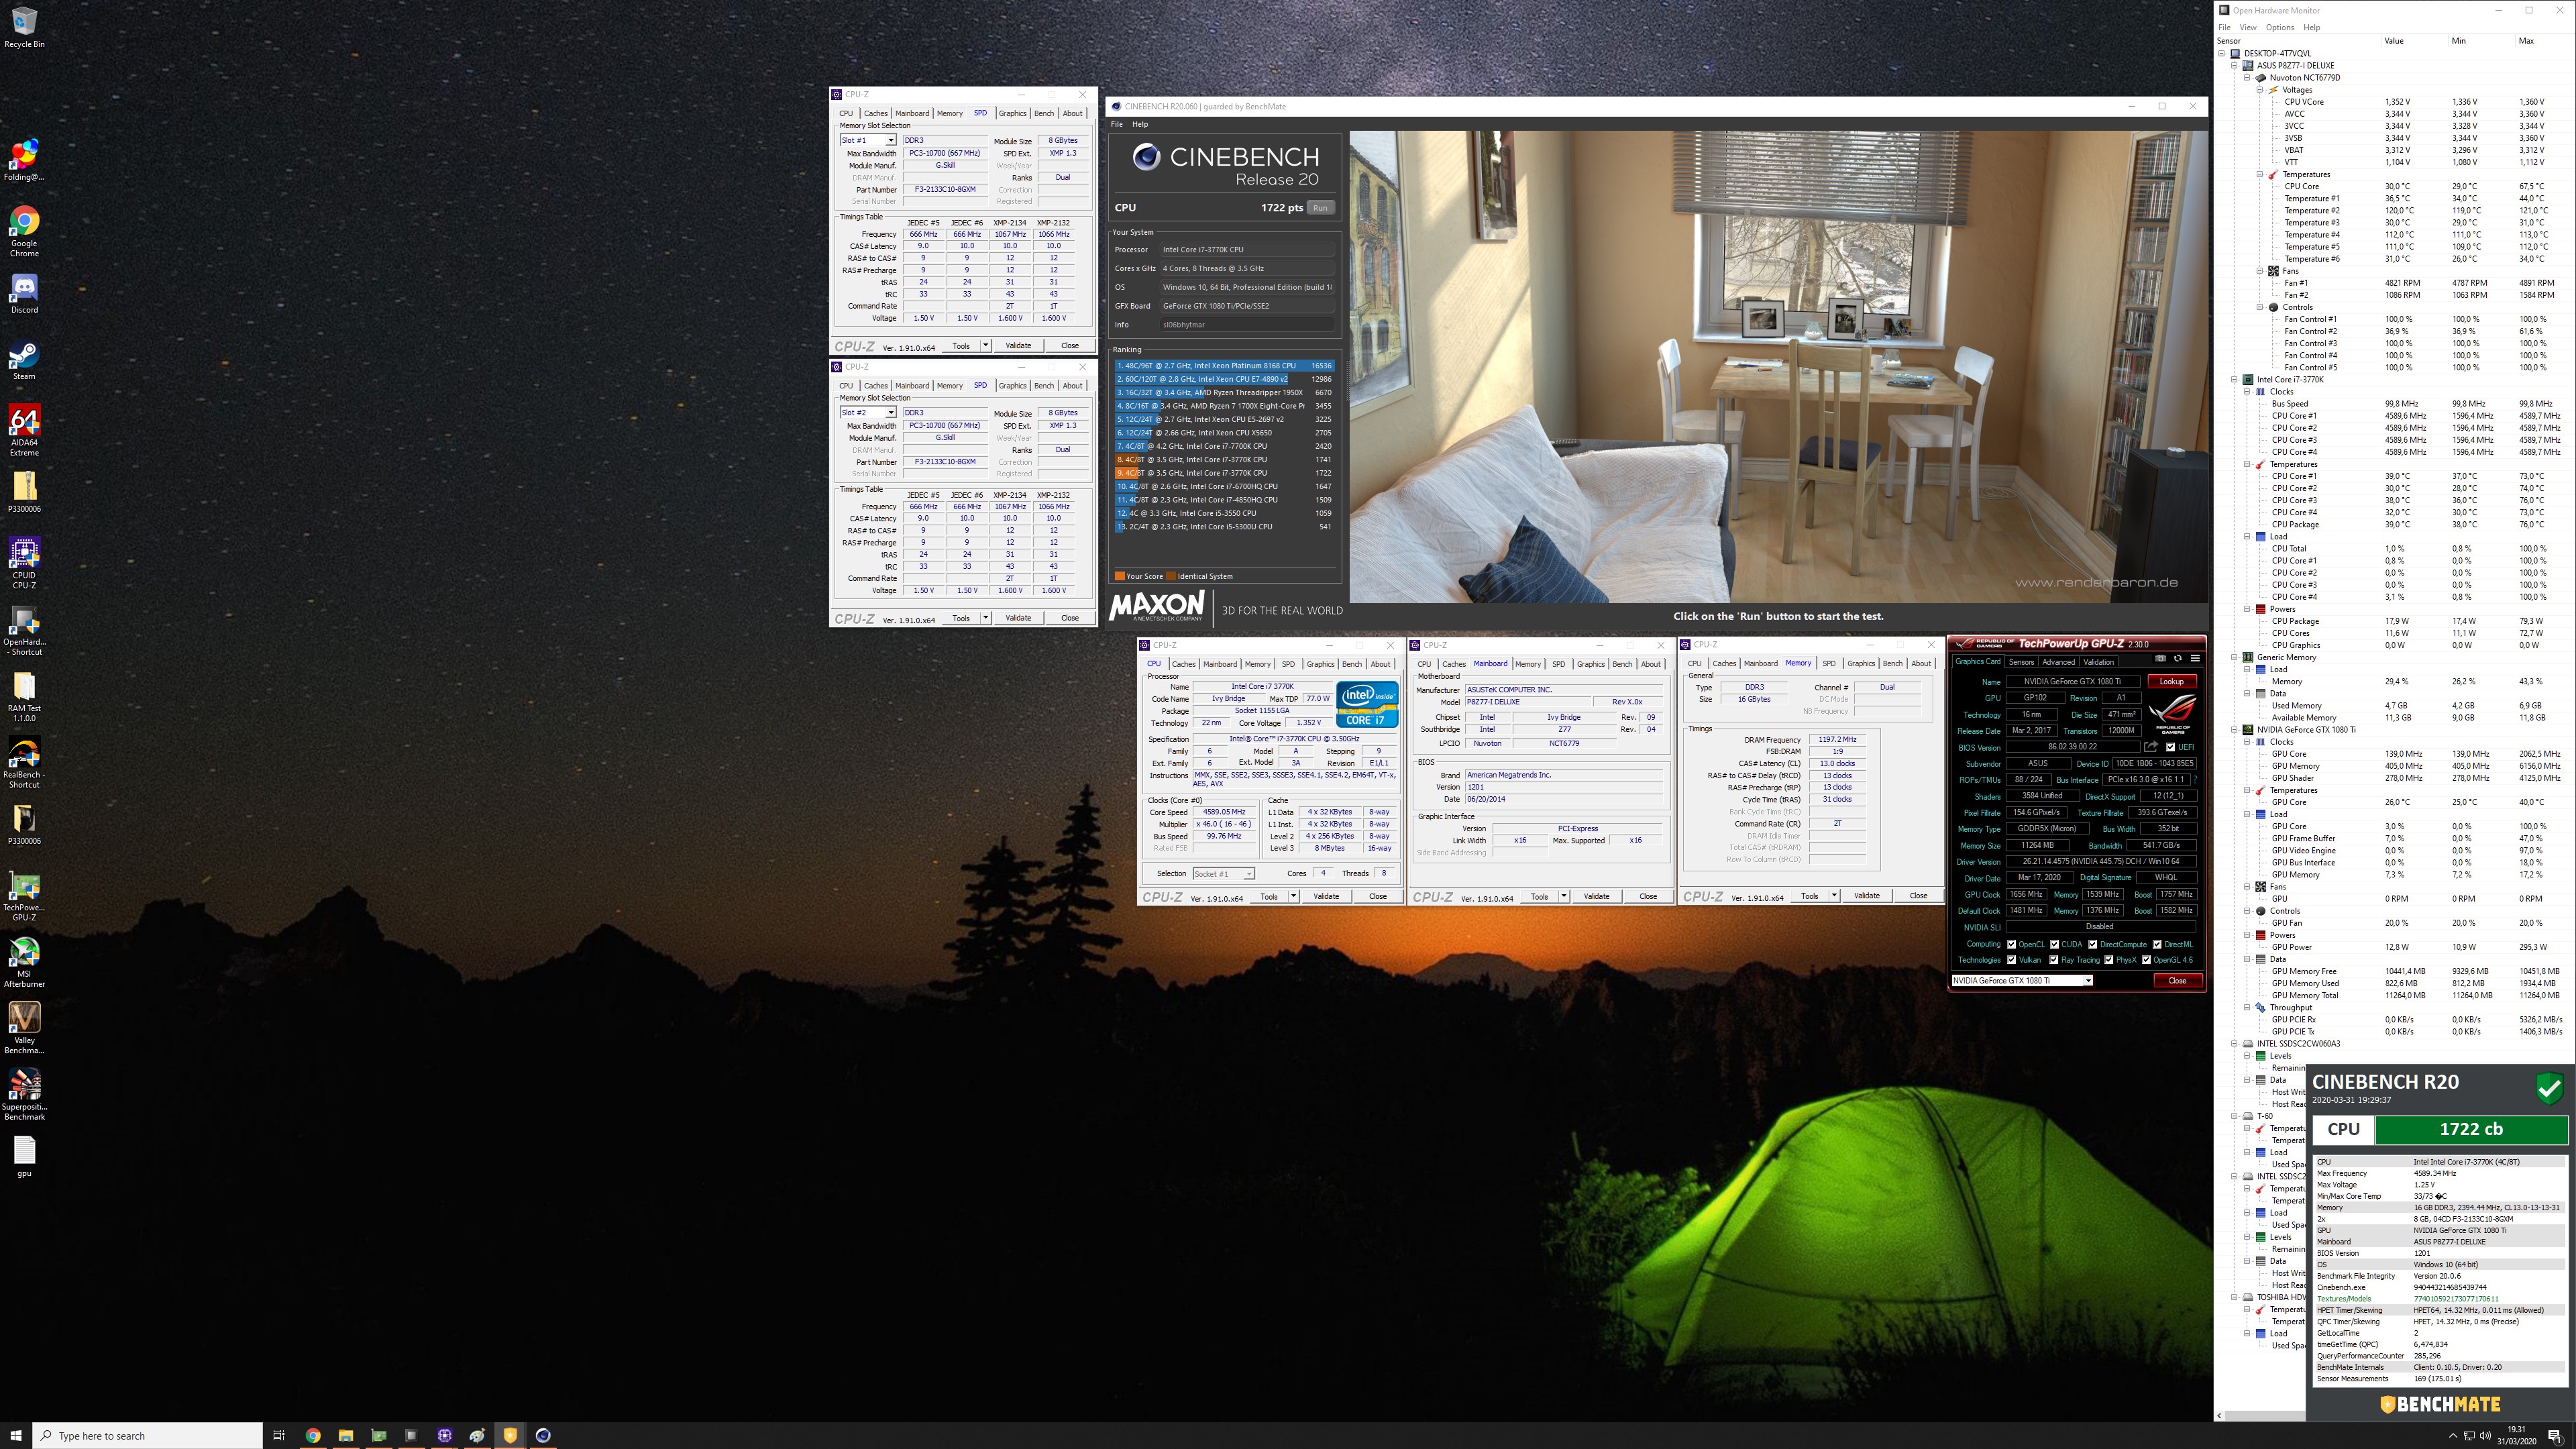Click the red Close button in GPU-Z
Viewport: 2576px width, 1449px height.
(2177, 981)
